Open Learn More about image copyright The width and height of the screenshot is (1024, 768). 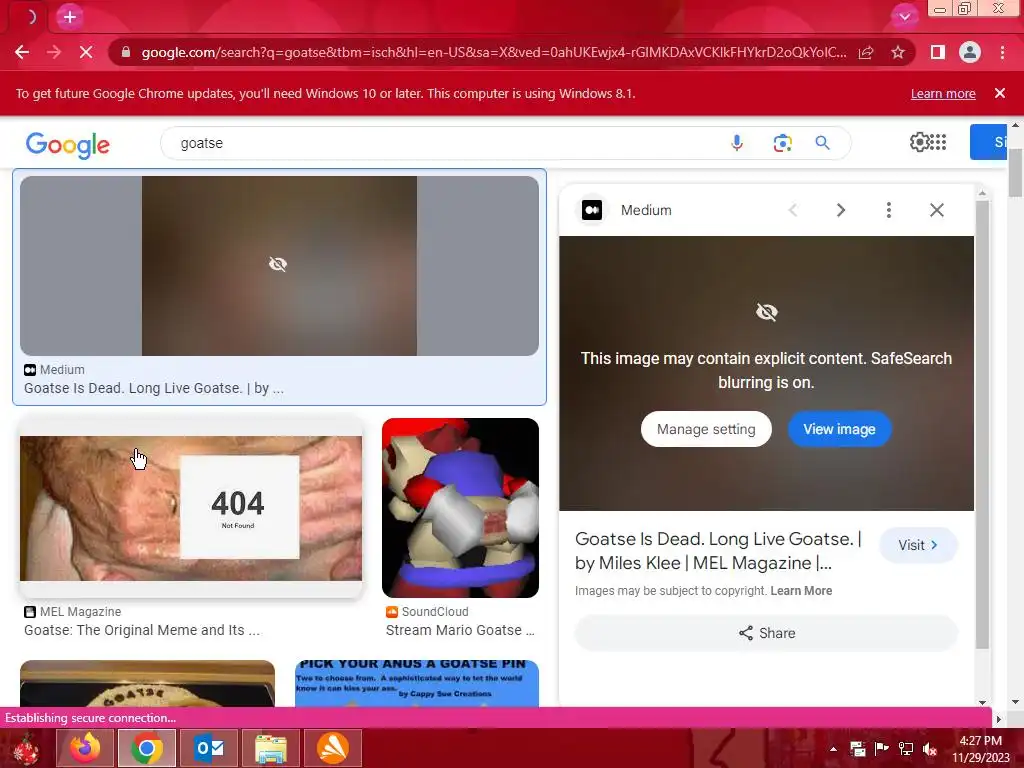click(801, 590)
